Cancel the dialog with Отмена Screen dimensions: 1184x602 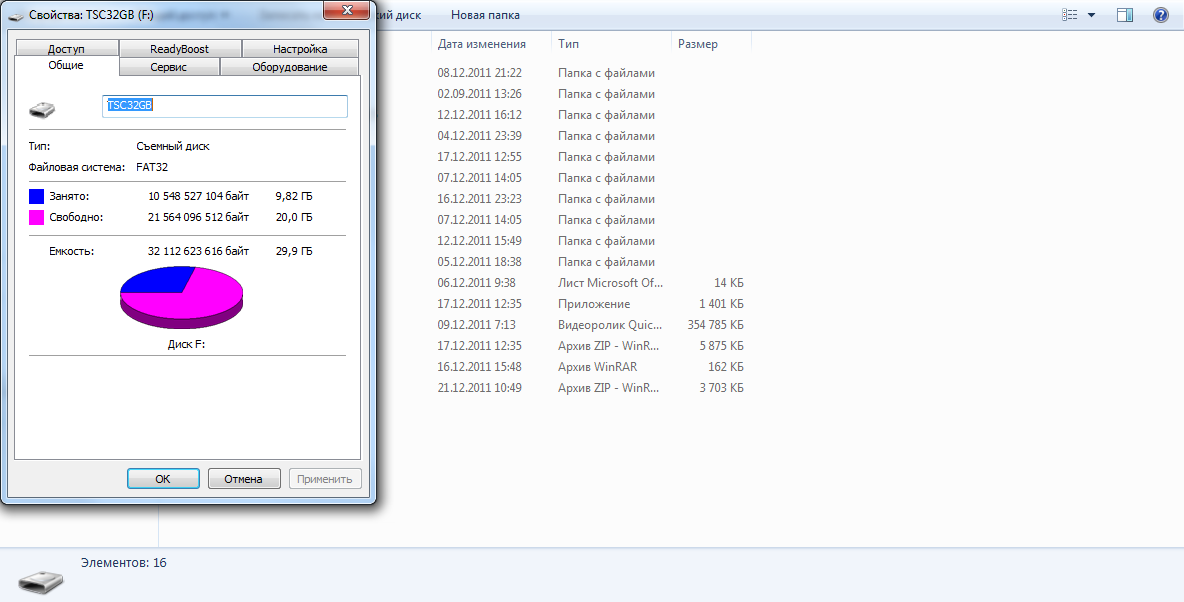click(x=244, y=479)
